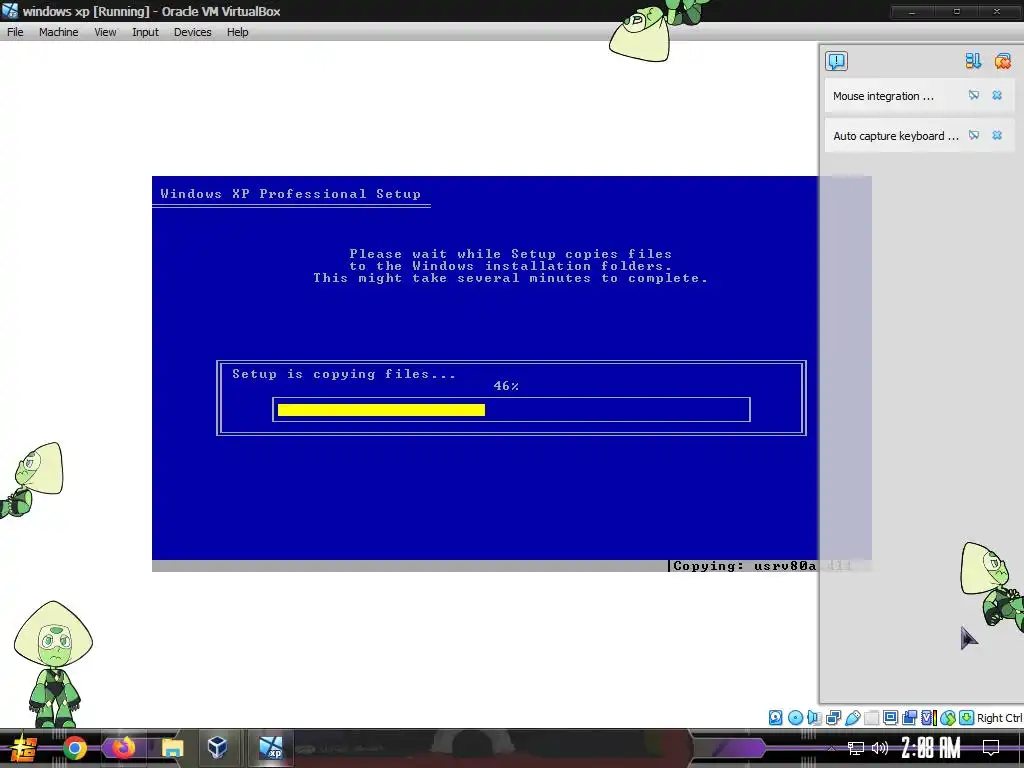Click the VirtualBox window title bar icon
Image resolution: width=1024 pixels, height=768 pixels.
coord(10,10)
